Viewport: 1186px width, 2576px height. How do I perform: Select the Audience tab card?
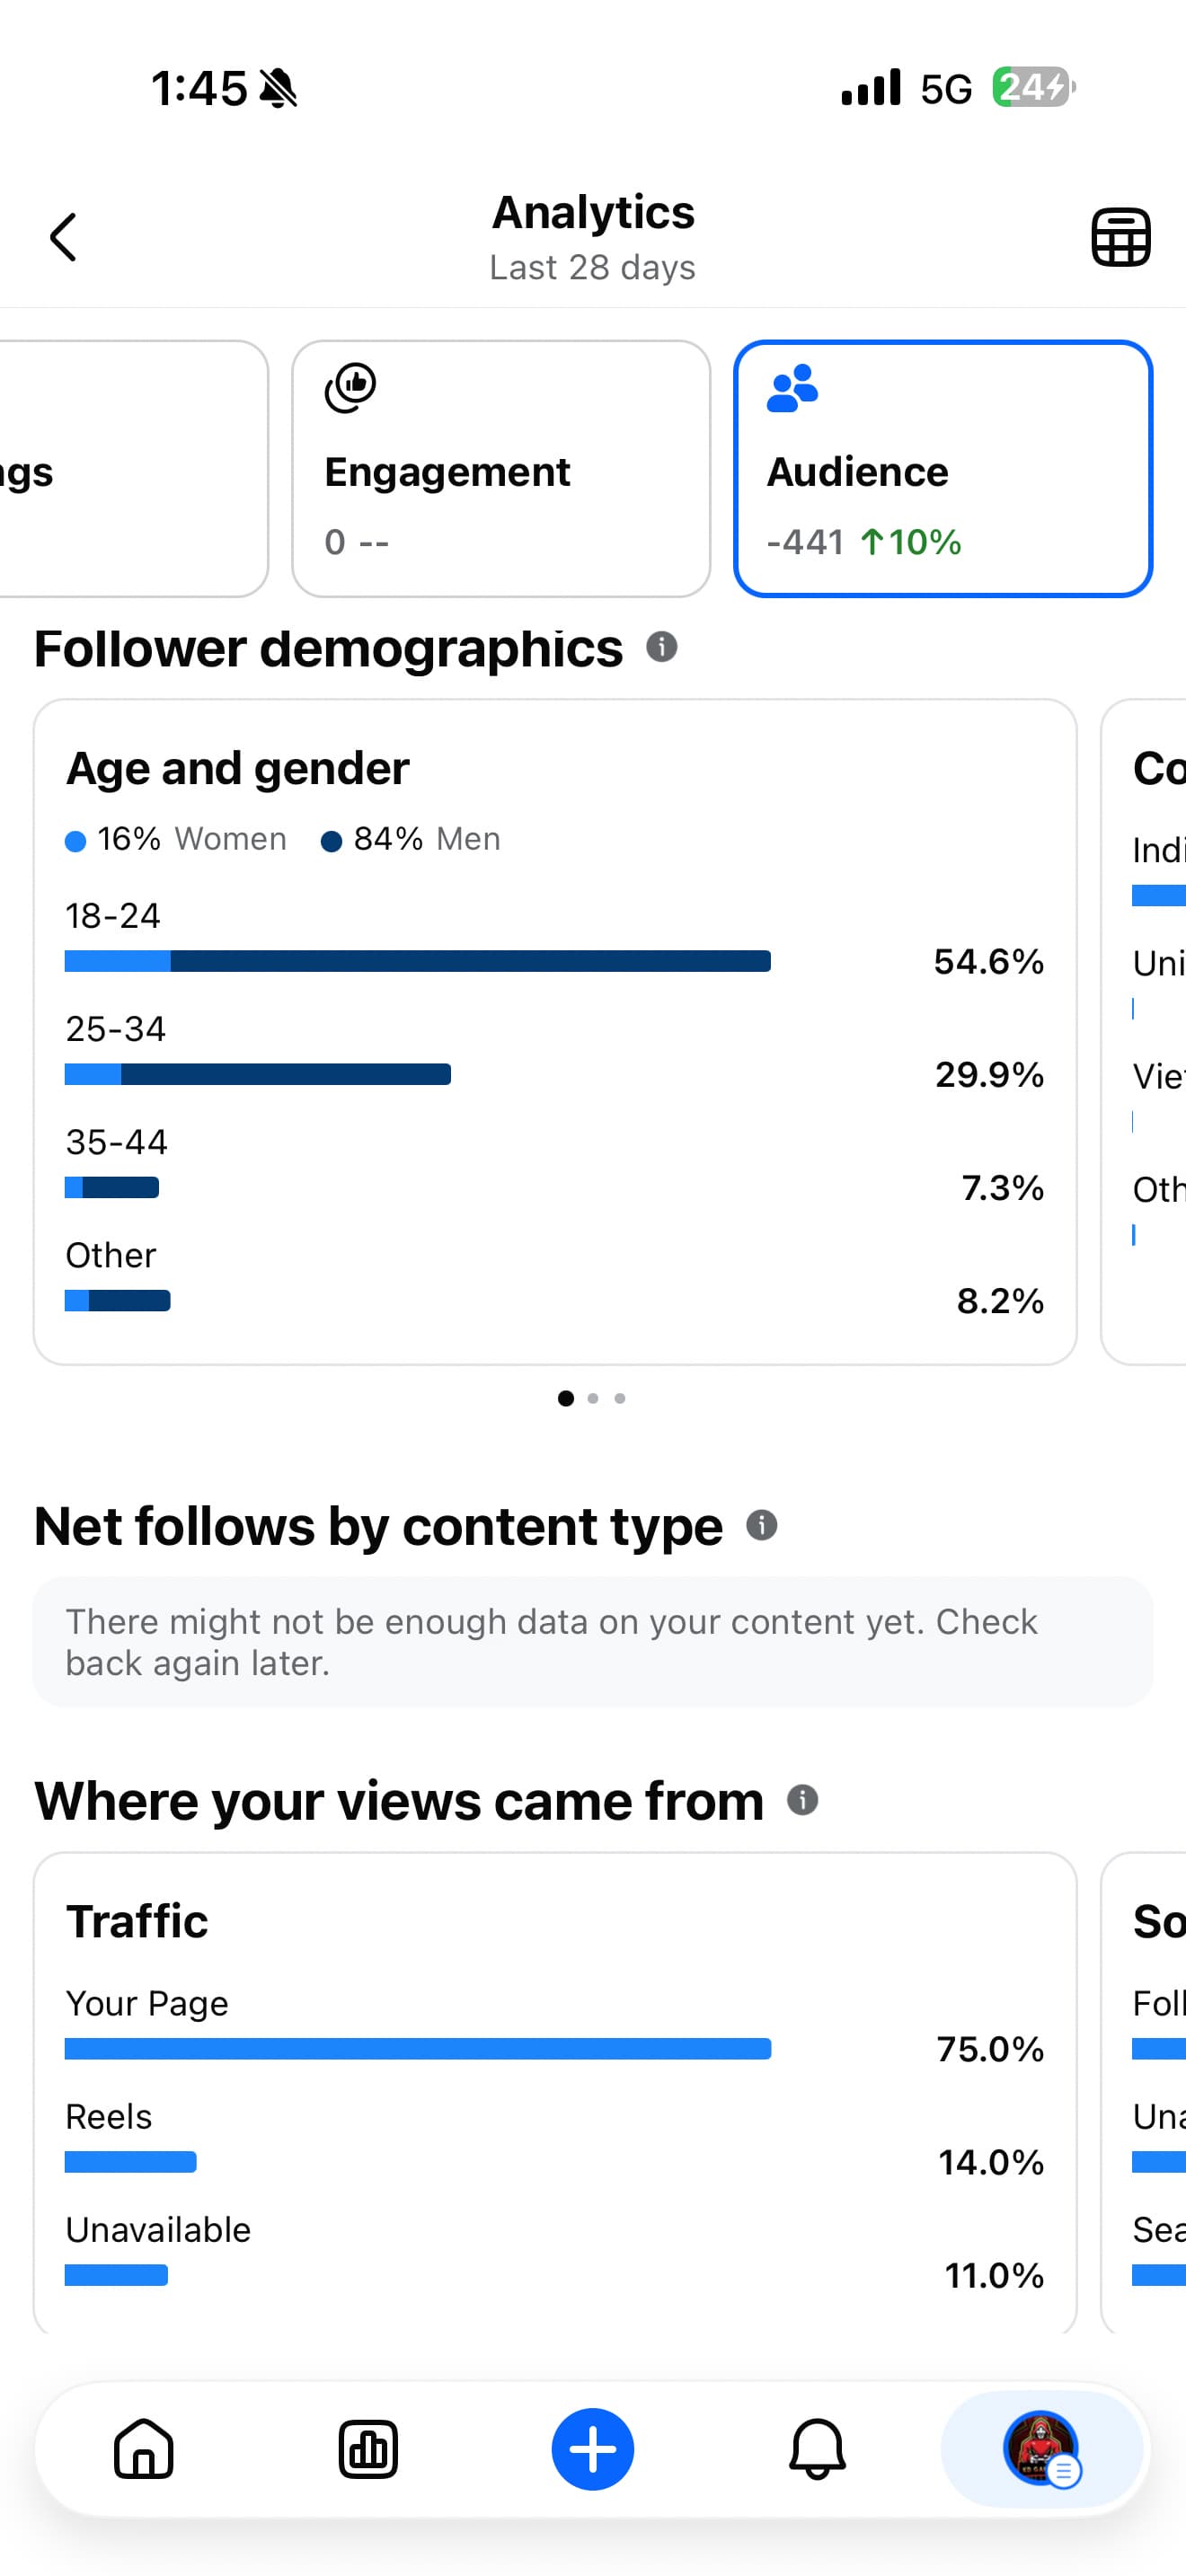click(943, 469)
